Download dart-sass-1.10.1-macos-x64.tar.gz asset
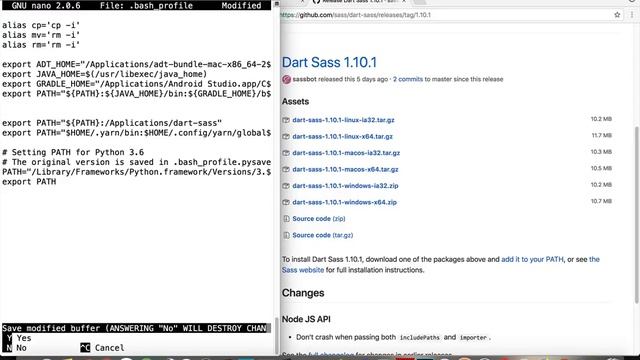 (x=345, y=169)
